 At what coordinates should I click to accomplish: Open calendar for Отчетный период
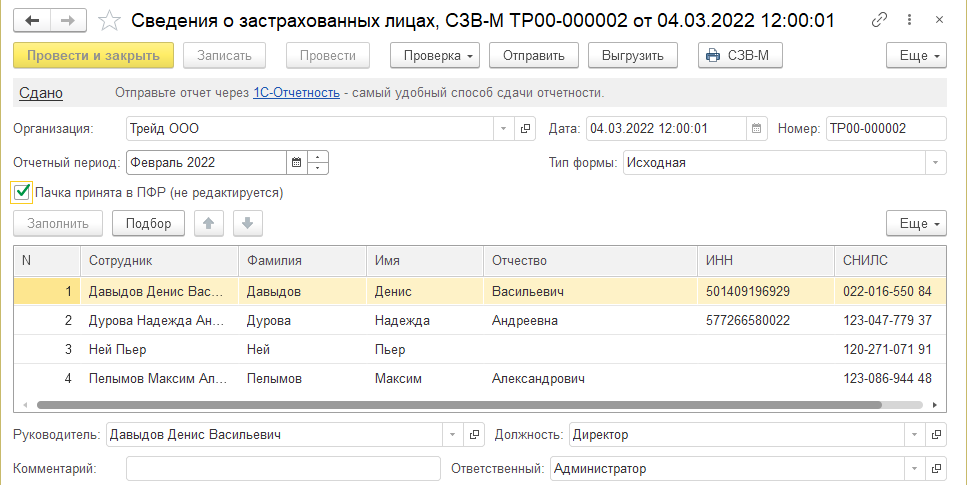point(295,162)
